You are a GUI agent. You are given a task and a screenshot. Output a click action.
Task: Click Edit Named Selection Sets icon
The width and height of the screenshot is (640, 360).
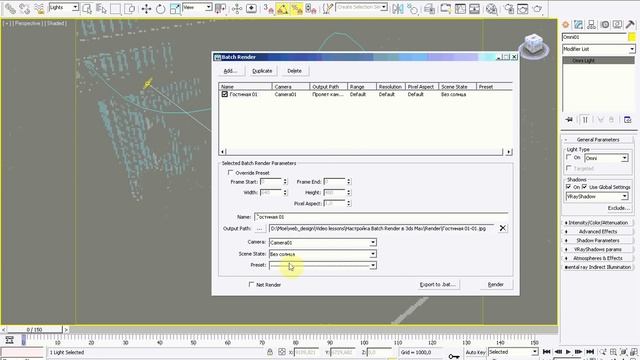pos(328,9)
